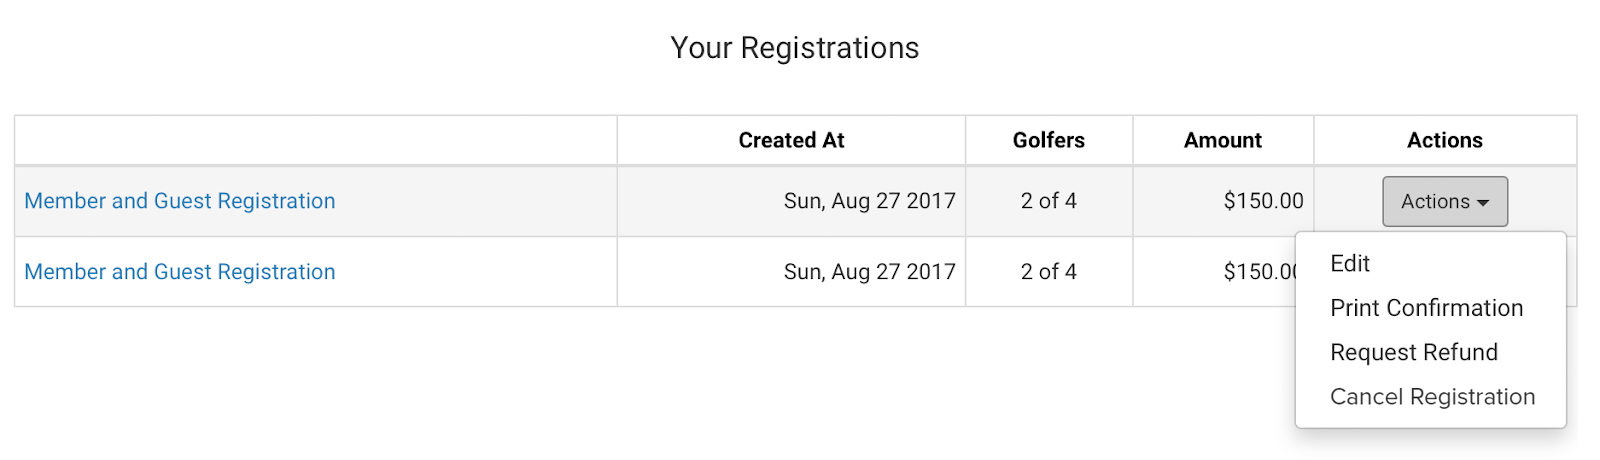Open first row Member and Guest Registration link
The image size is (1600, 460).
180,201
